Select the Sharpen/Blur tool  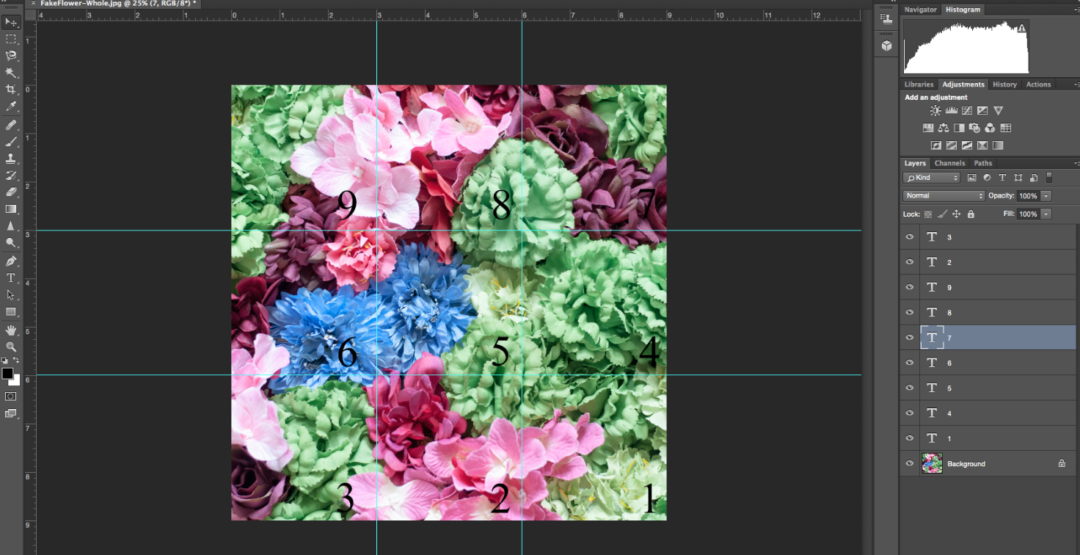(x=11, y=226)
